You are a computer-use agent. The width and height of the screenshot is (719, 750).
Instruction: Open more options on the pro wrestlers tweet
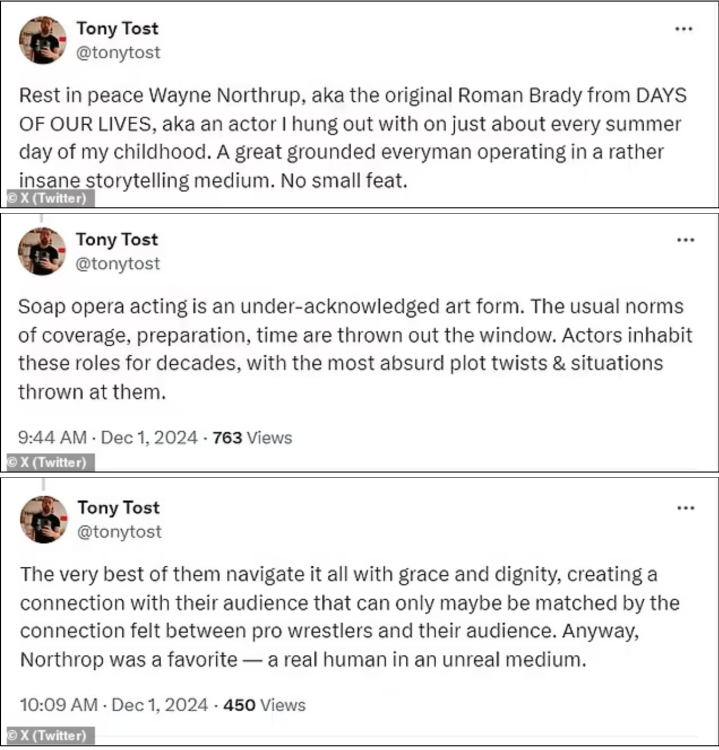tap(684, 508)
